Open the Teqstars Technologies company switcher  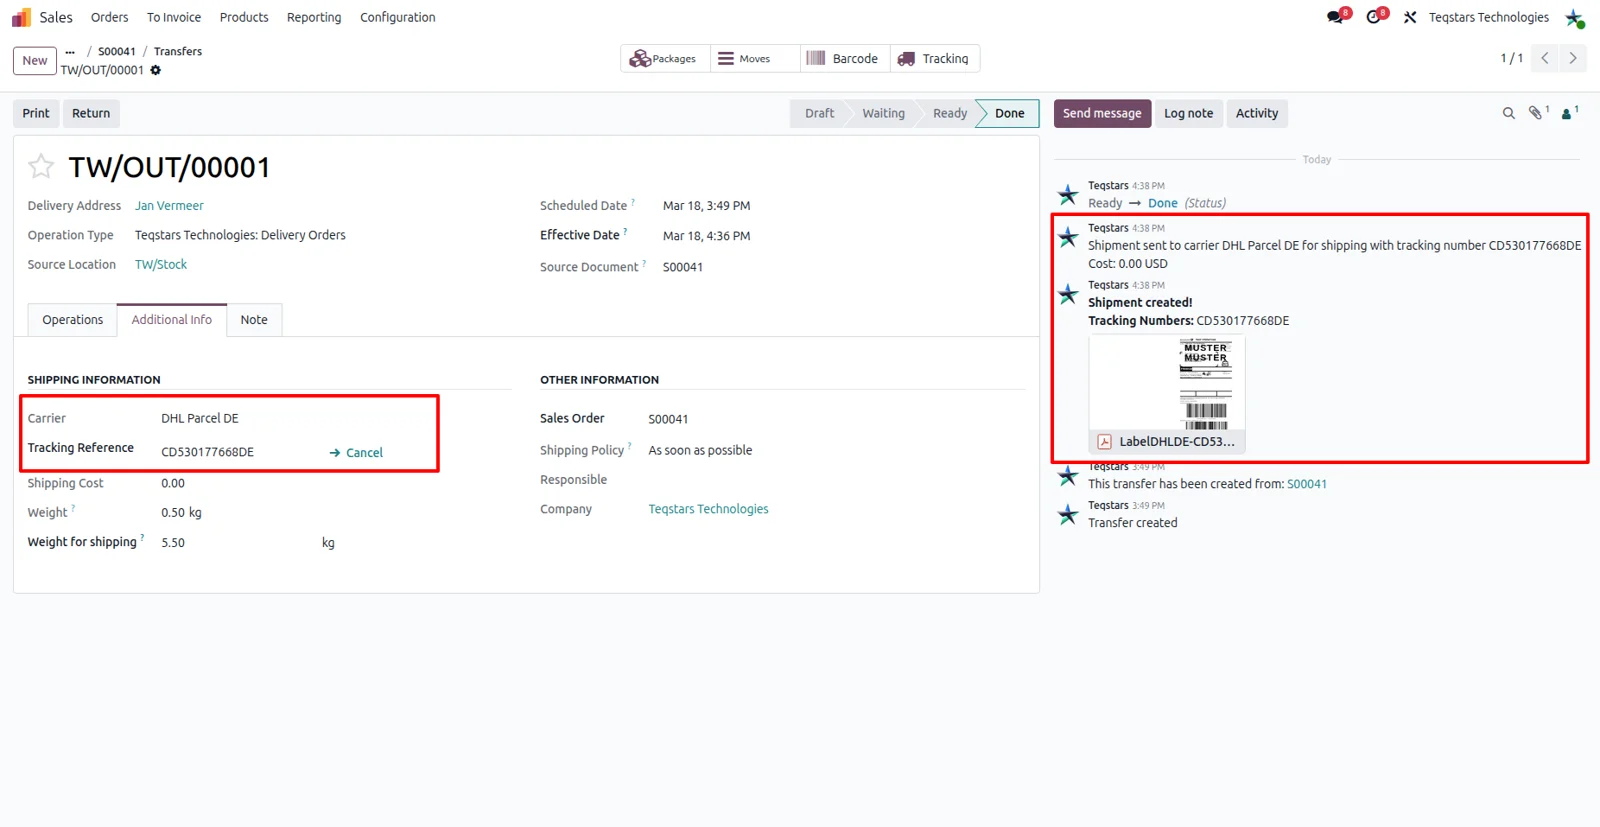pyautogui.click(x=1489, y=17)
